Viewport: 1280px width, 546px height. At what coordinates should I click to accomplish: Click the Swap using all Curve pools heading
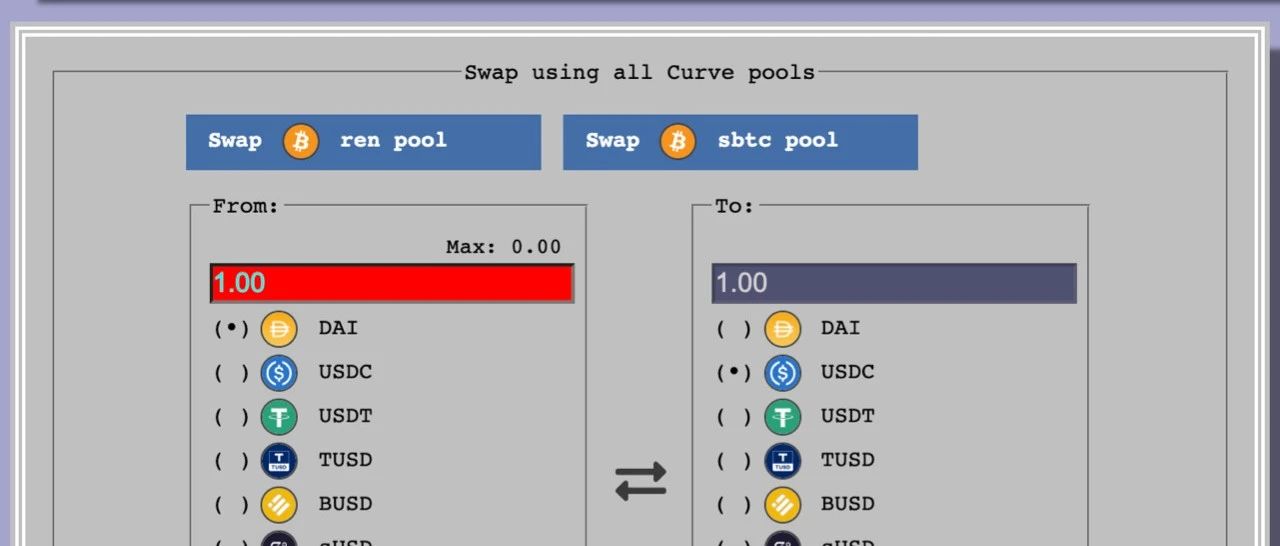coord(640,73)
